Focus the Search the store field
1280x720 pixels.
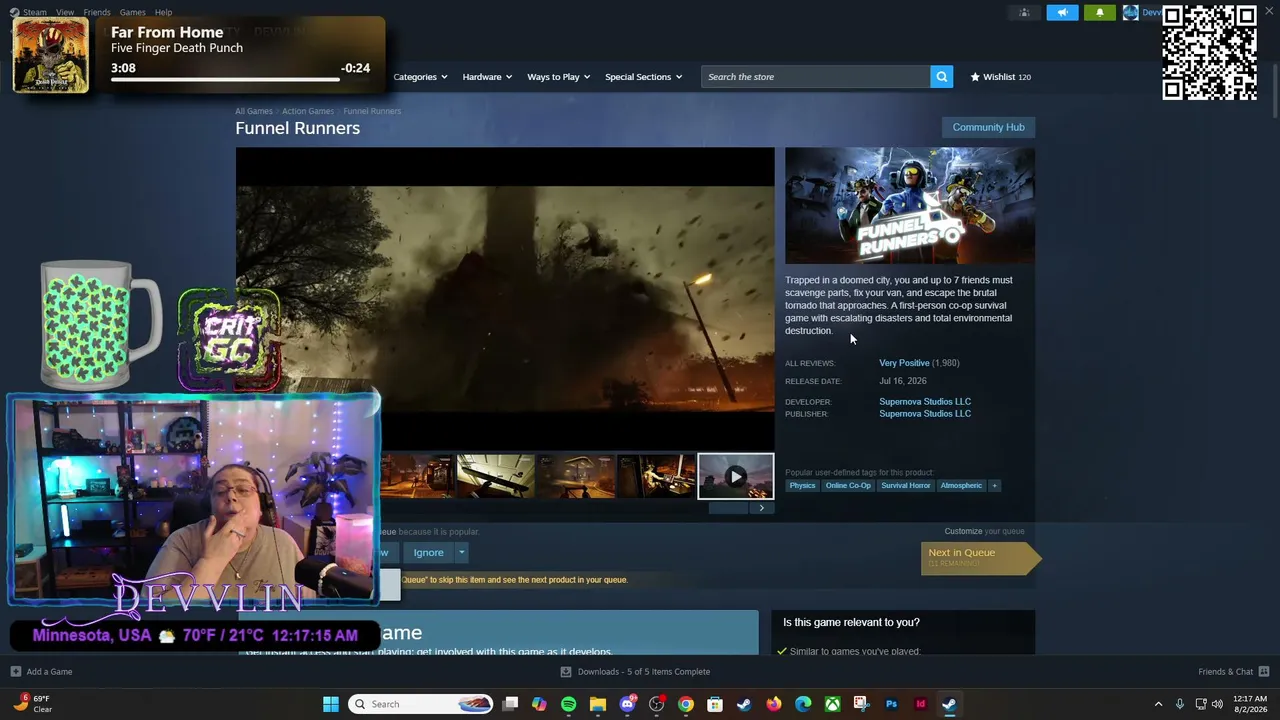pos(816,77)
